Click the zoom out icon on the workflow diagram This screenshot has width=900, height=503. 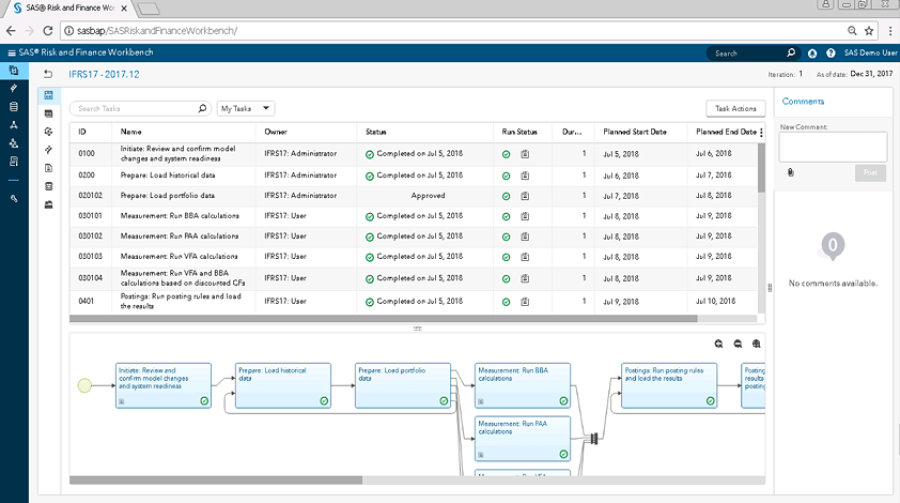738,344
